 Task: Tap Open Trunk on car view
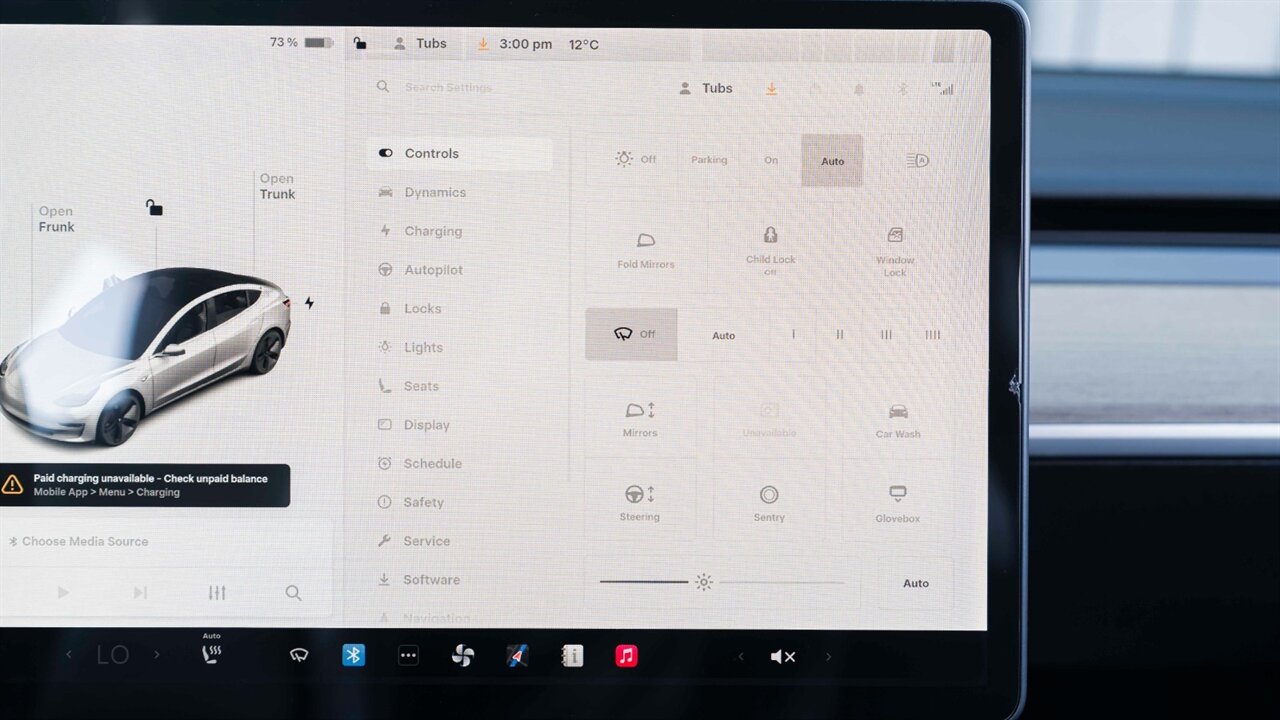[x=277, y=187]
